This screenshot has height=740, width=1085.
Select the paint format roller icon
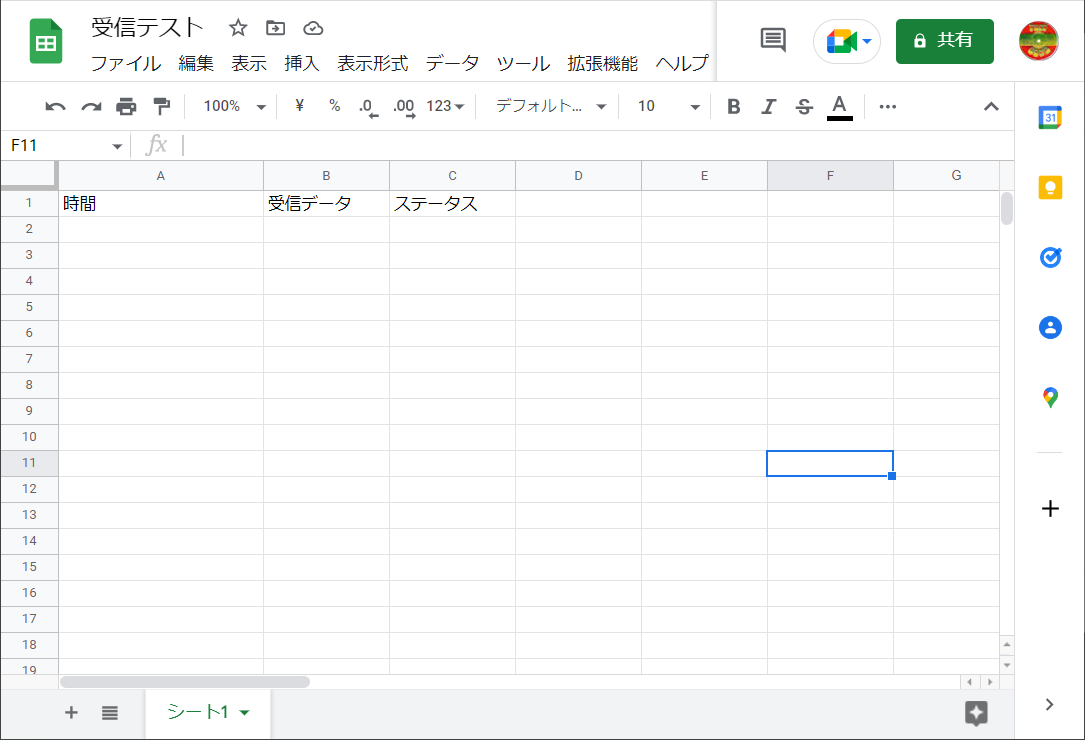161,106
